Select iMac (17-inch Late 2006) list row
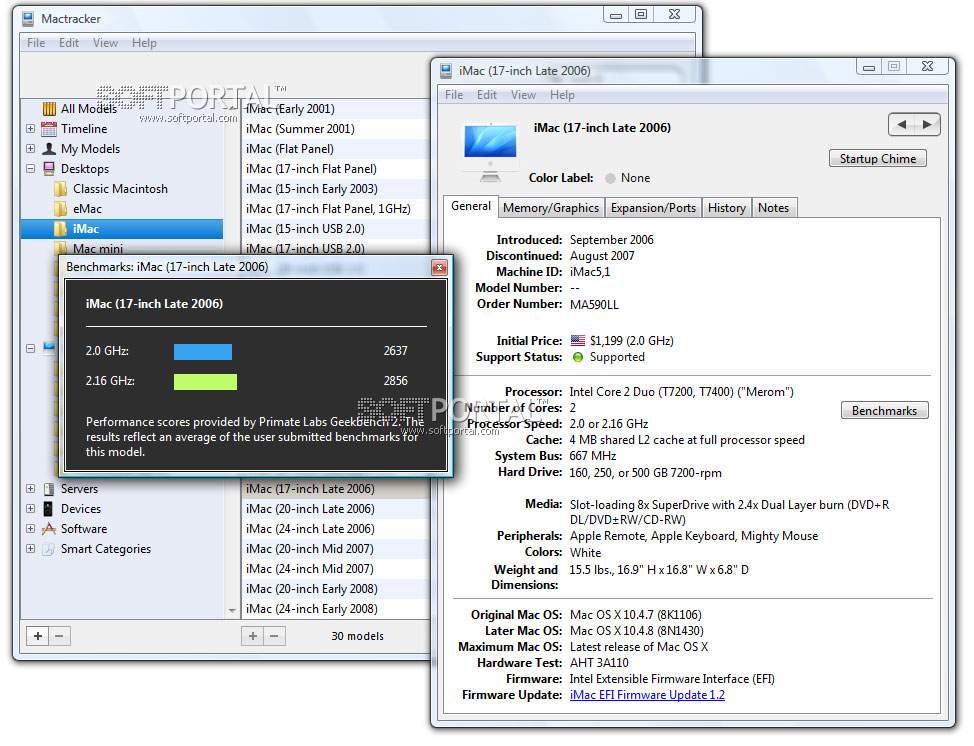Screen dimensions: 974x746 pyautogui.click(x=336, y=489)
